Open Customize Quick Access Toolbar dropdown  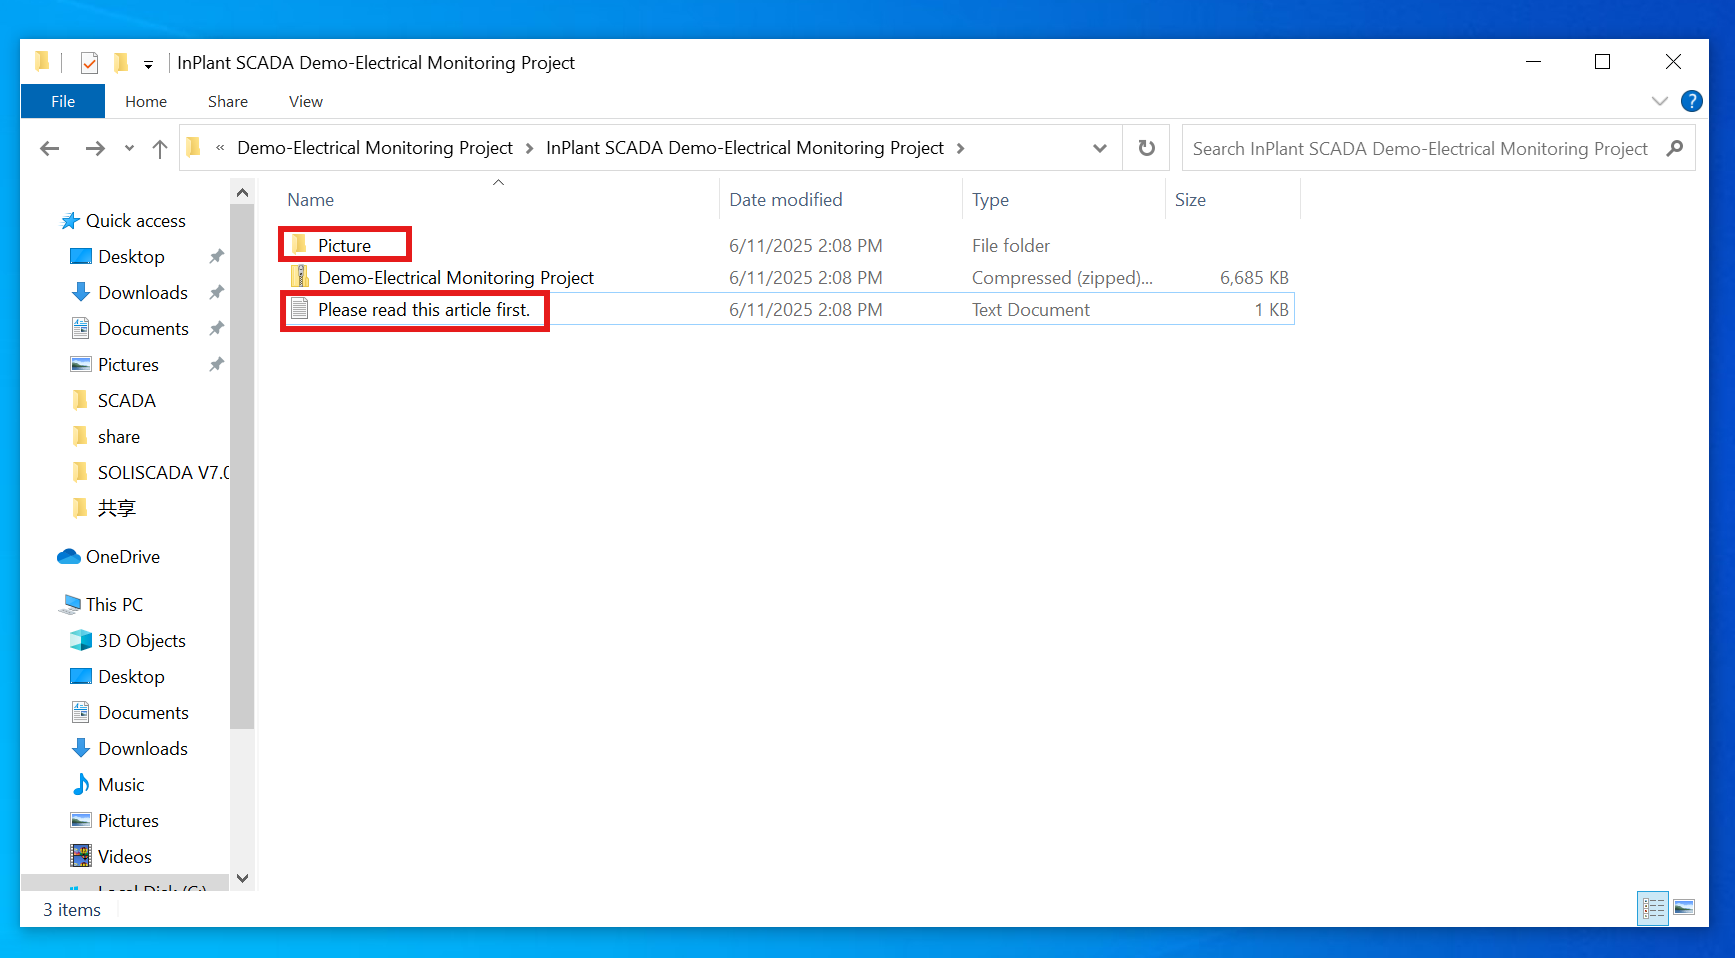tap(148, 64)
